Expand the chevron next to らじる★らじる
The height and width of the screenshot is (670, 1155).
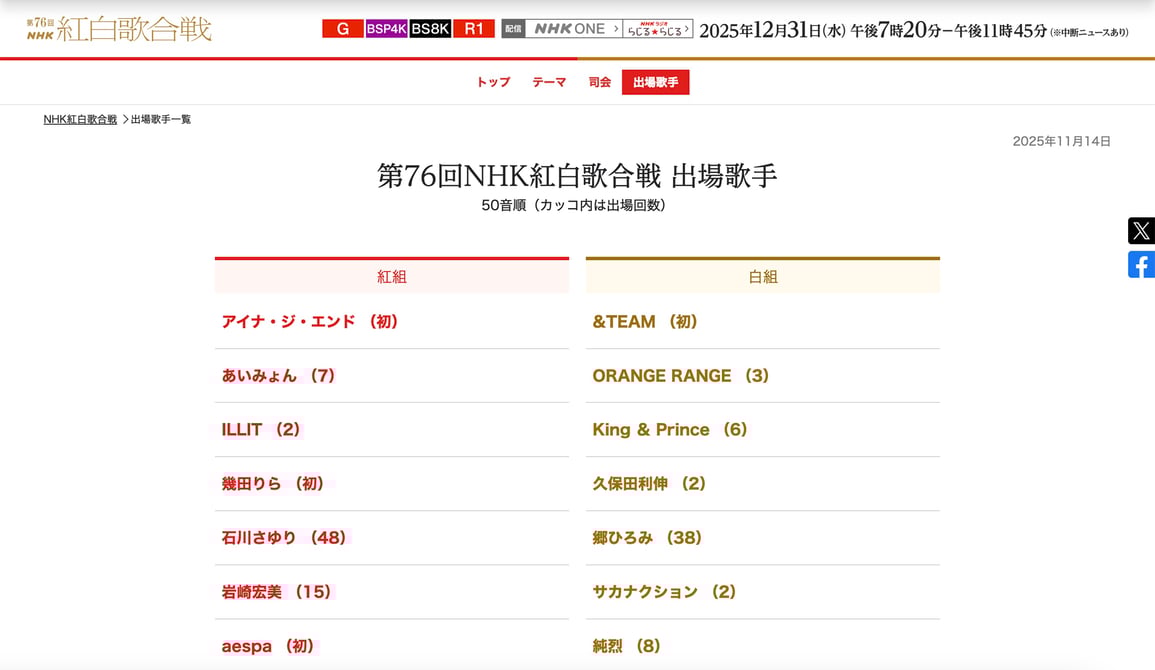point(688,28)
